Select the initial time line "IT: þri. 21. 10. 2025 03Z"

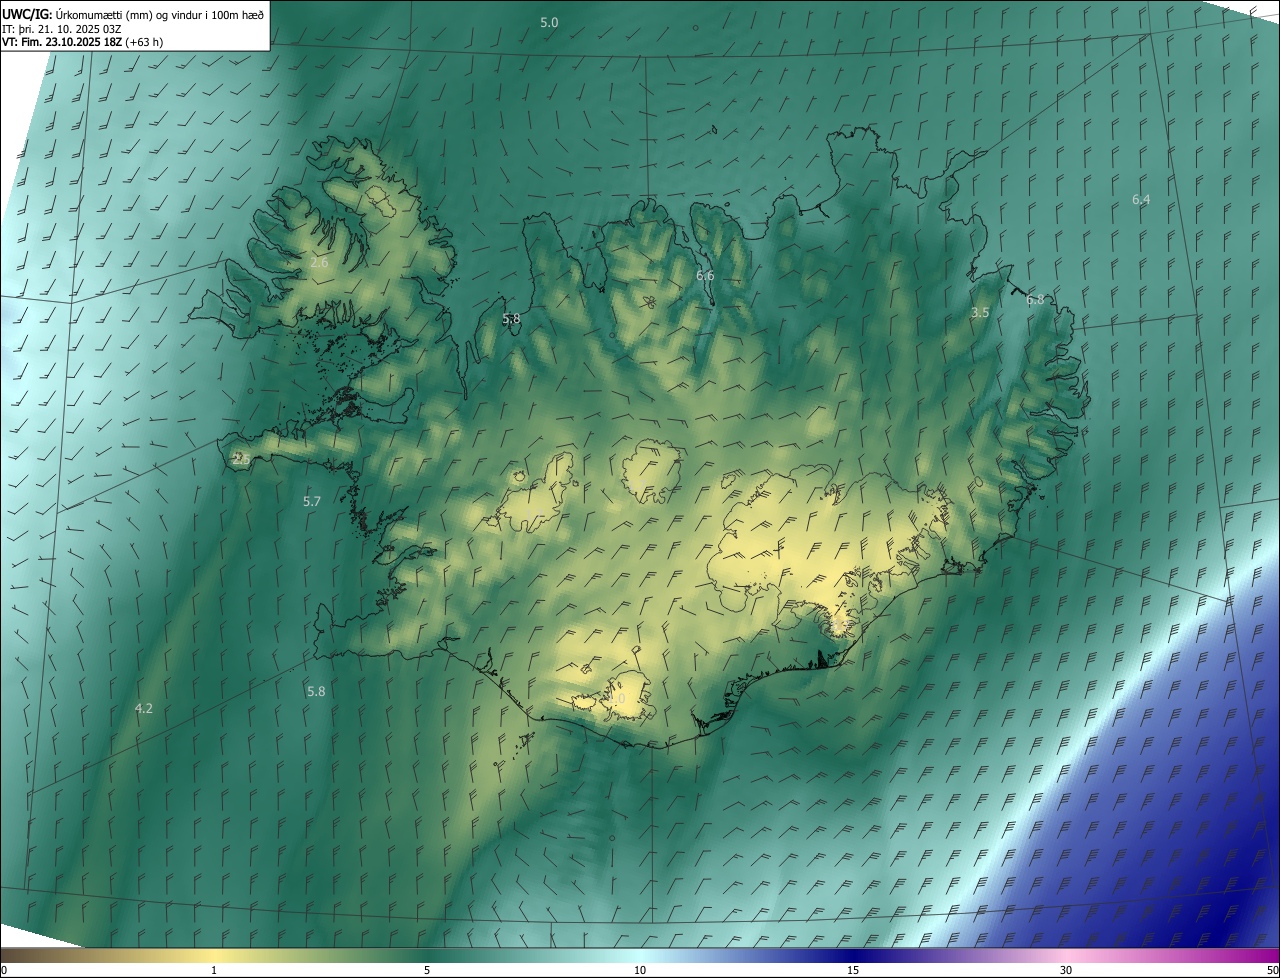click(x=62, y=28)
